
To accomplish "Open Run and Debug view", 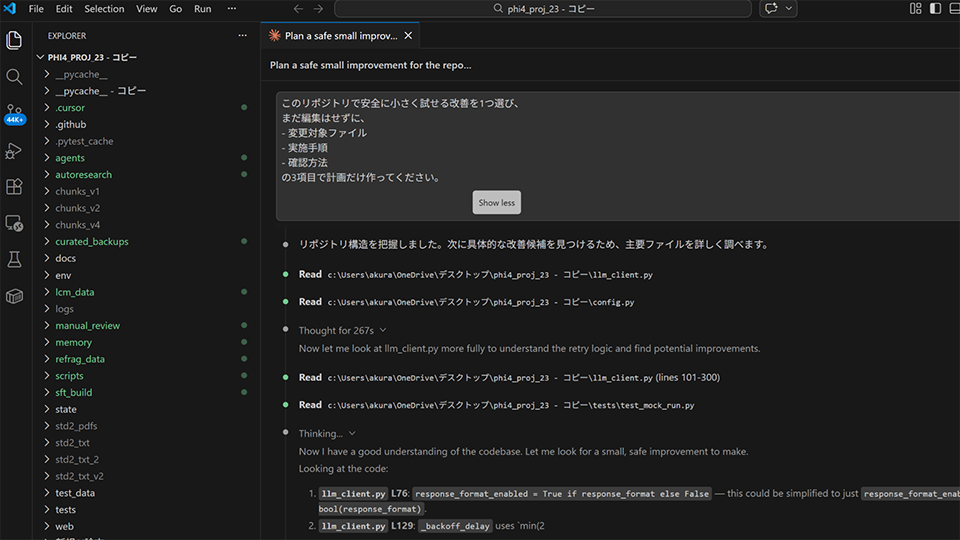I will pyautogui.click(x=14, y=151).
